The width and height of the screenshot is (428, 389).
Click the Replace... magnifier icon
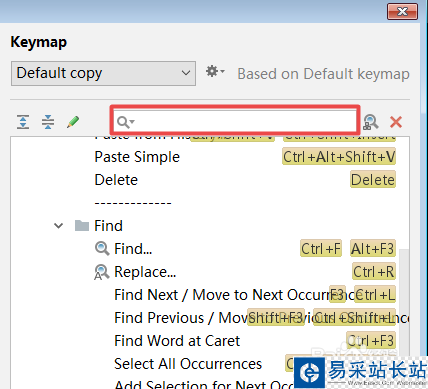pos(102,272)
